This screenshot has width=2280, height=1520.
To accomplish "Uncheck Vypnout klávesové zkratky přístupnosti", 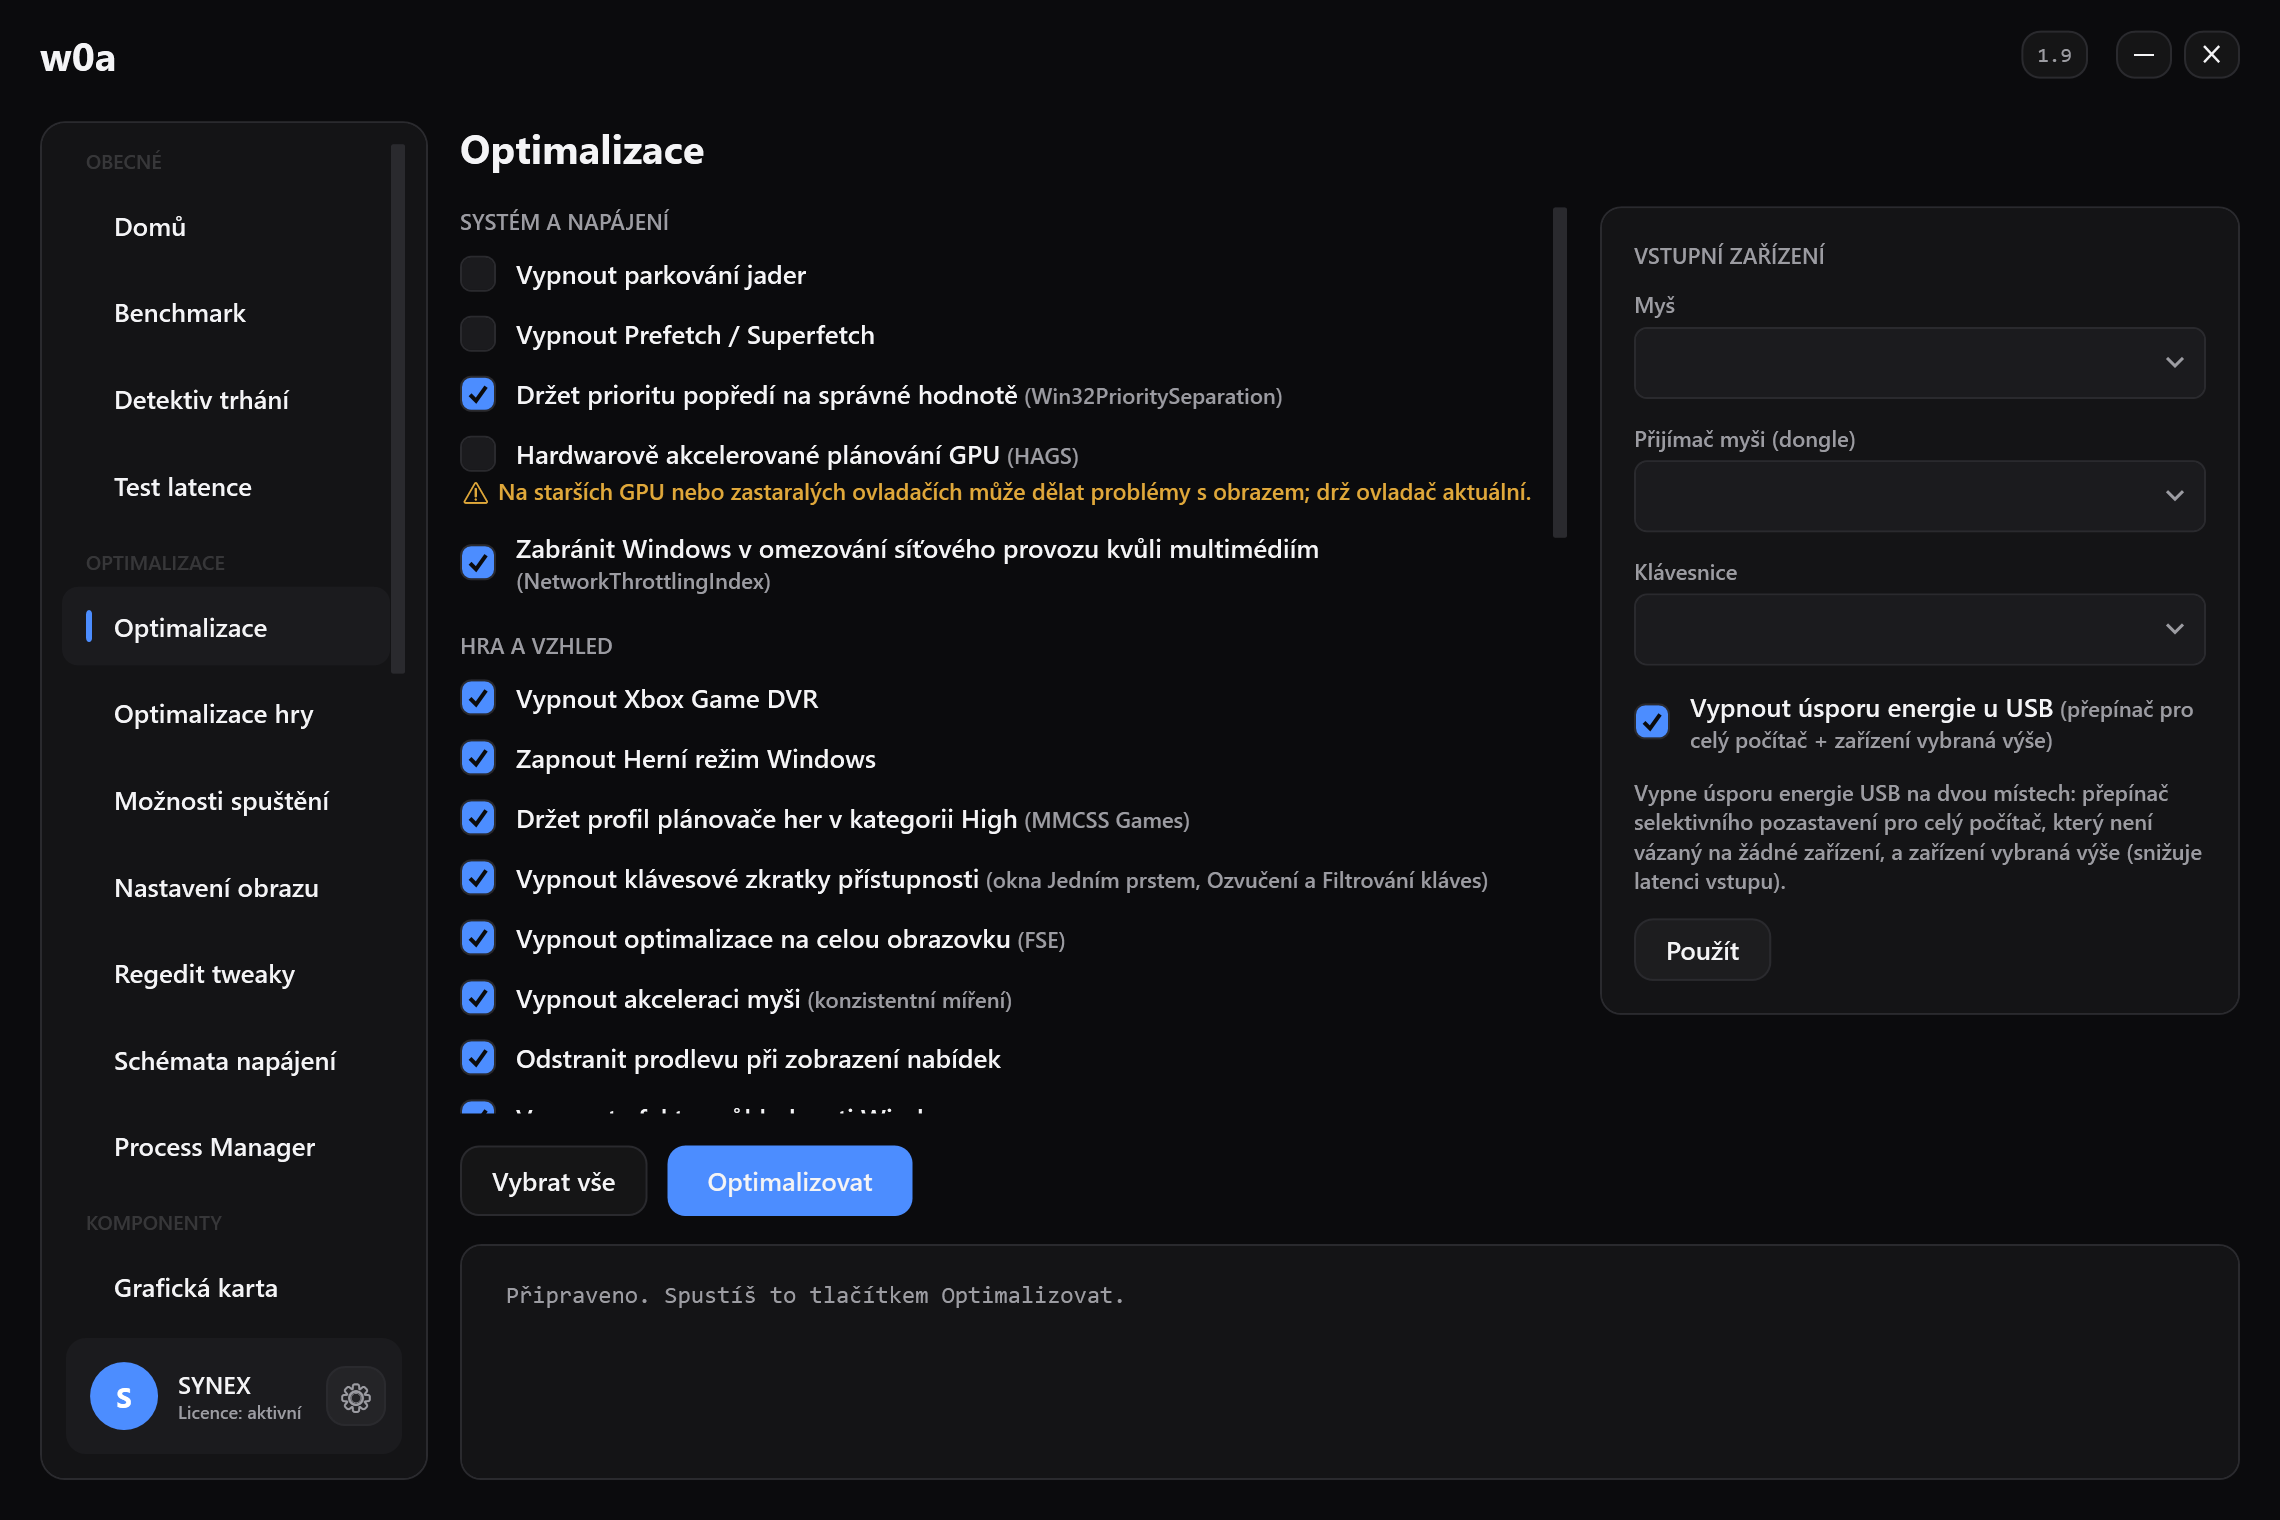I will [478, 878].
